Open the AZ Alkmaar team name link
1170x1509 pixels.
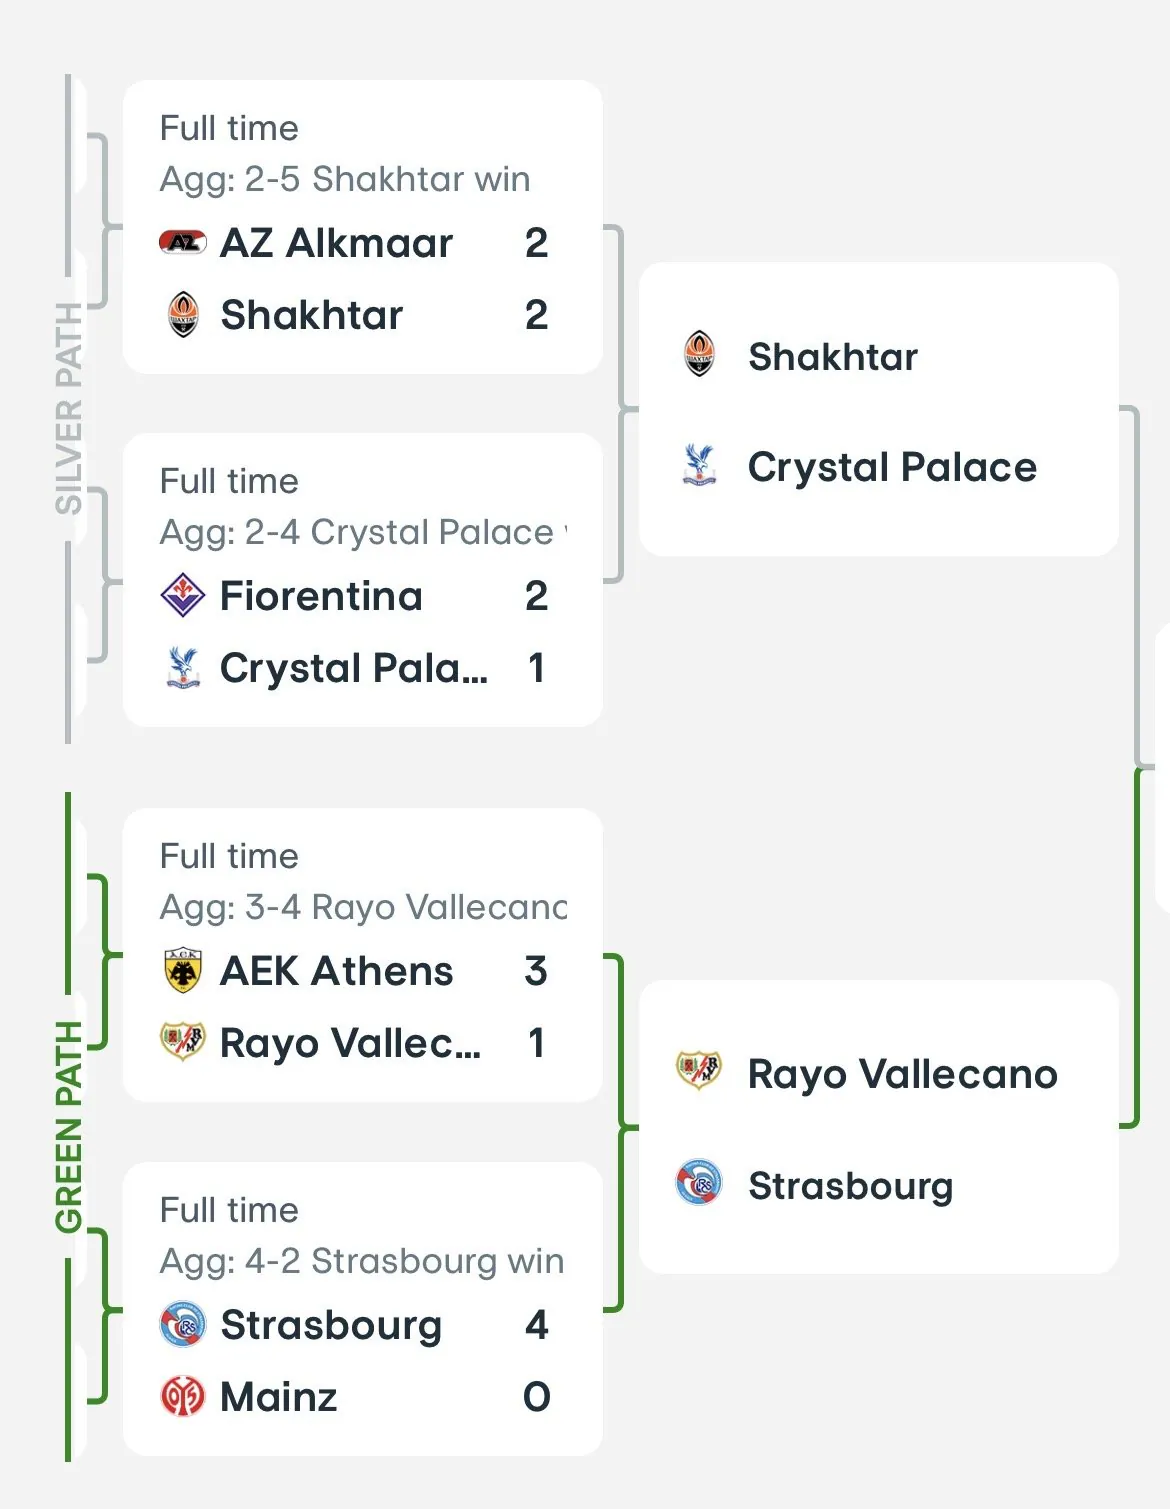[336, 243]
